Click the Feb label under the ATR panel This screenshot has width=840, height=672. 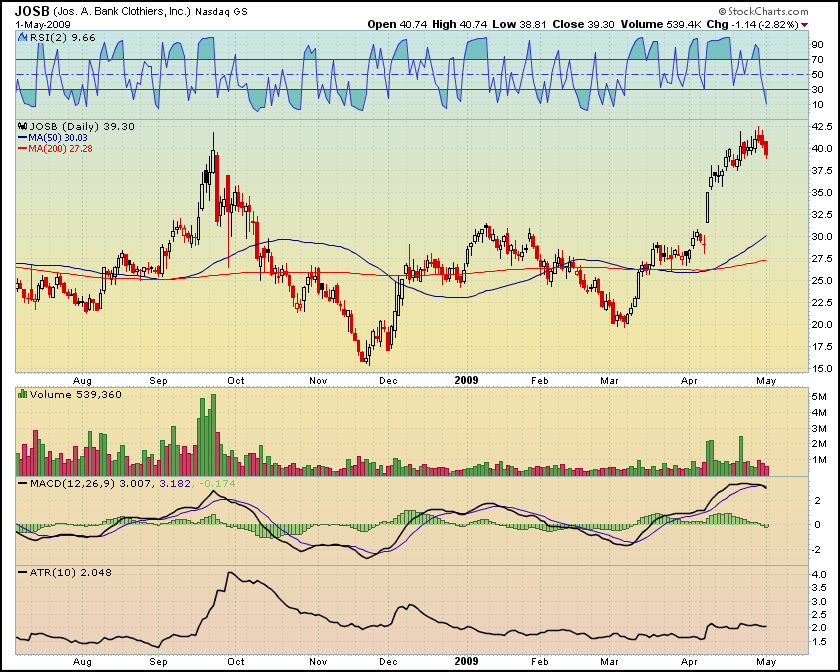tap(540, 661)
